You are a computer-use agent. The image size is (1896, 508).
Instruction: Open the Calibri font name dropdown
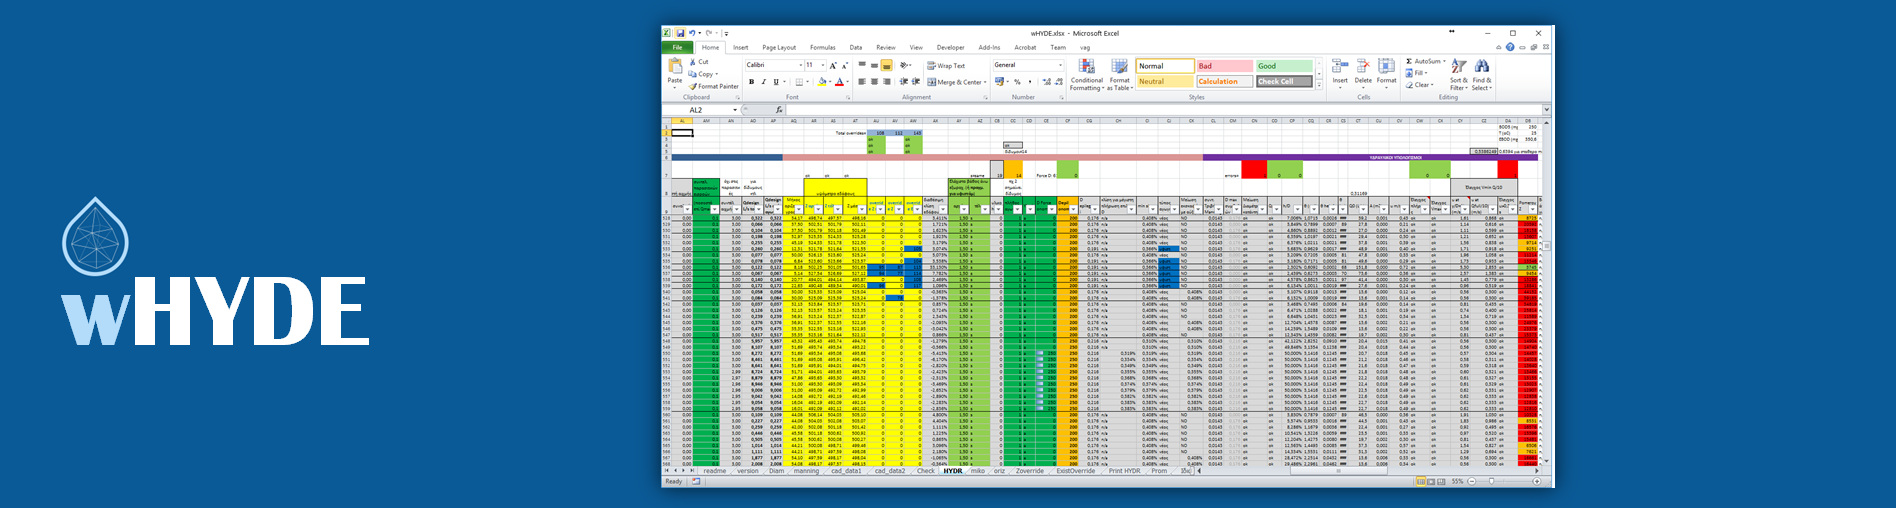(800, 65)
